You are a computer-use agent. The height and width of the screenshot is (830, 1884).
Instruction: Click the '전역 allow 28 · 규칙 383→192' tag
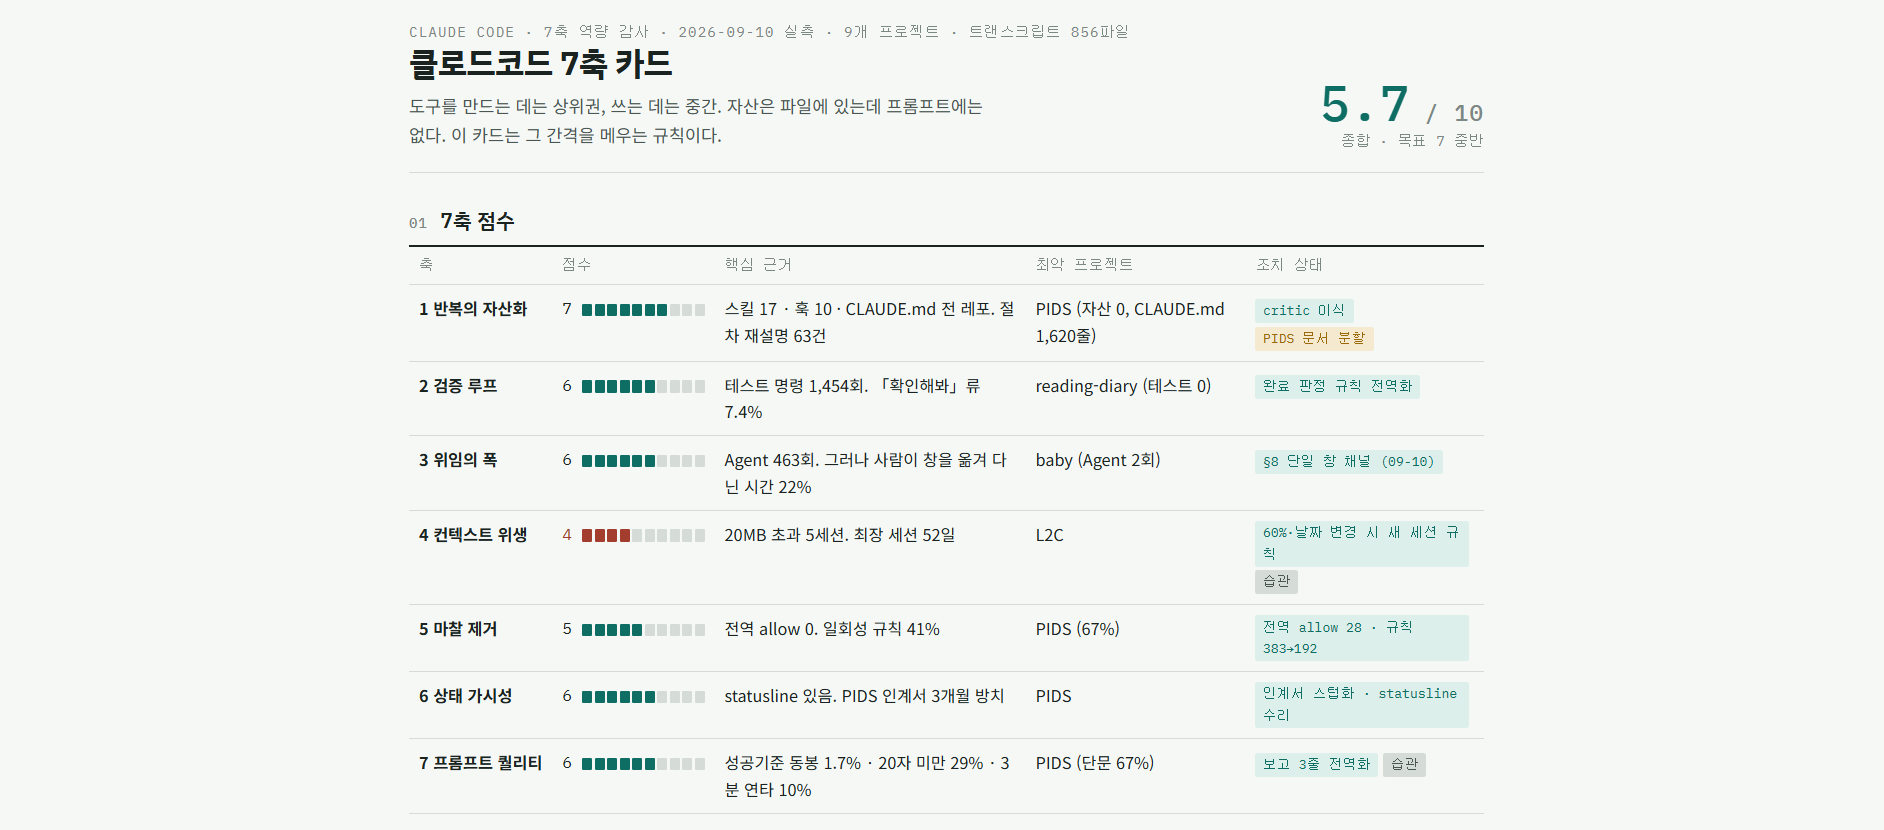tap(1361, 638)
